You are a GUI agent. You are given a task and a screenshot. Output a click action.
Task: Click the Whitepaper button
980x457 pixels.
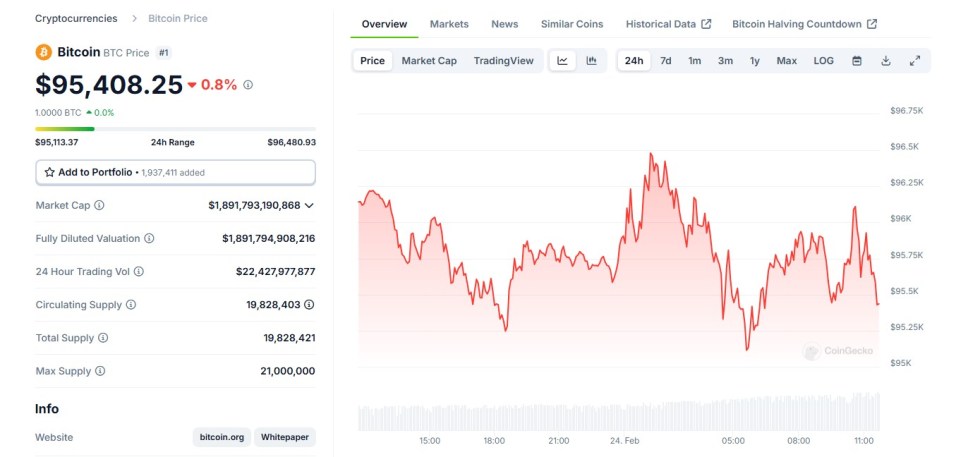coord(285,437)
